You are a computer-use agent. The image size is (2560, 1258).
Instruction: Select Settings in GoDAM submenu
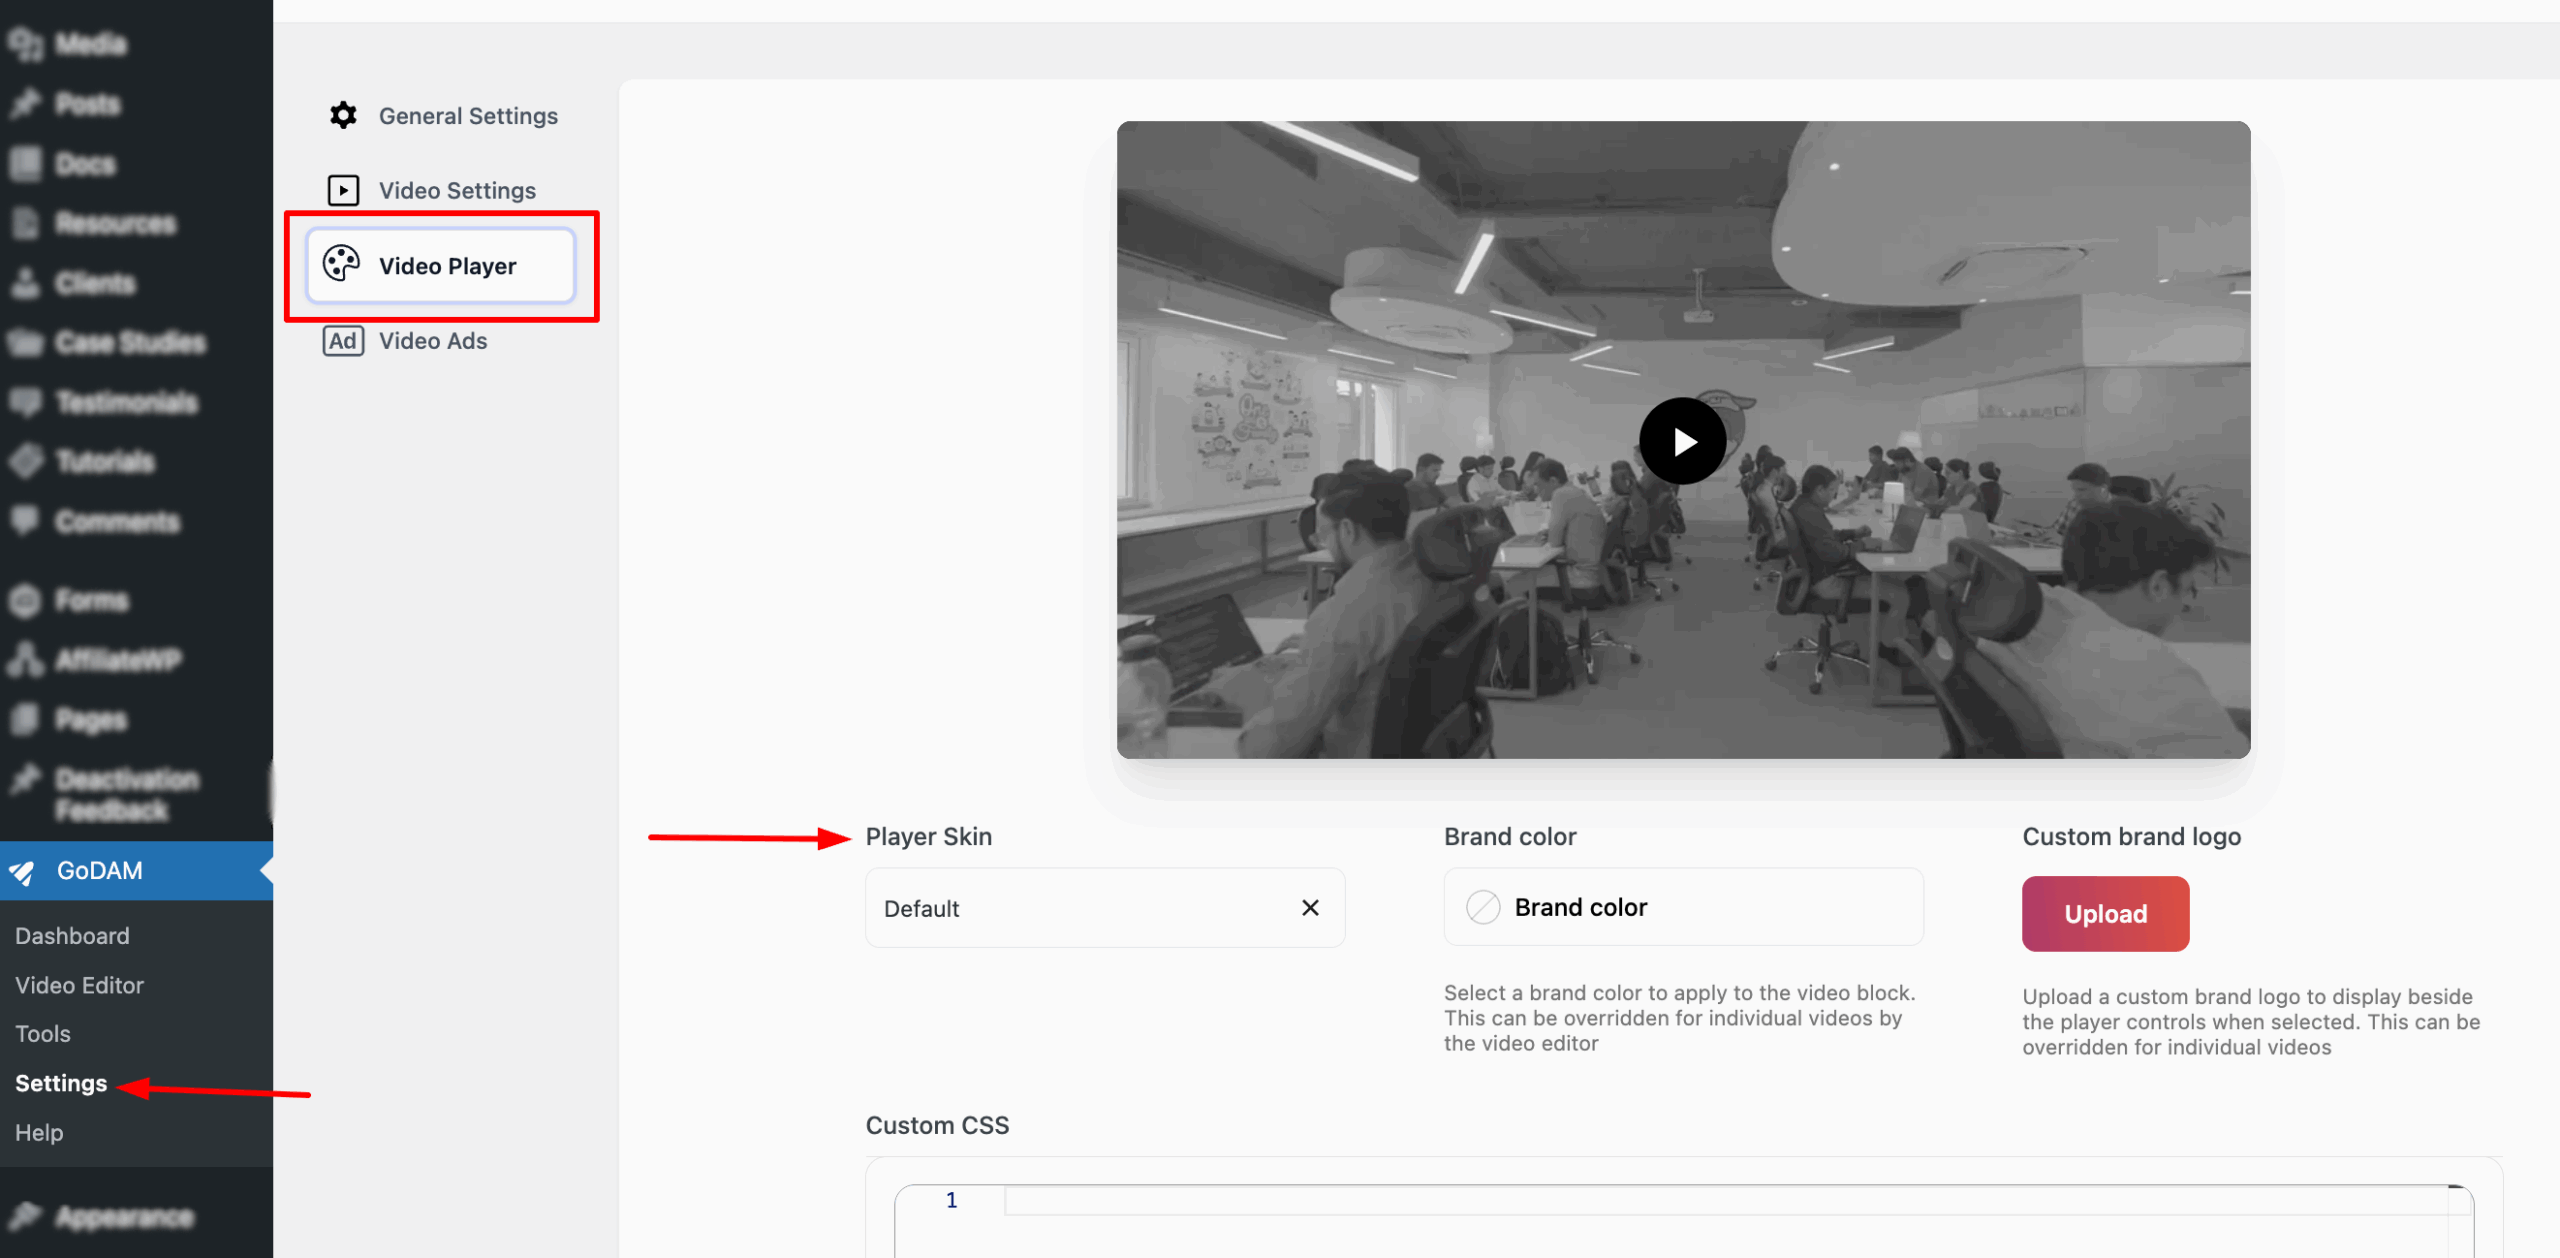(x=61, y=1083)
